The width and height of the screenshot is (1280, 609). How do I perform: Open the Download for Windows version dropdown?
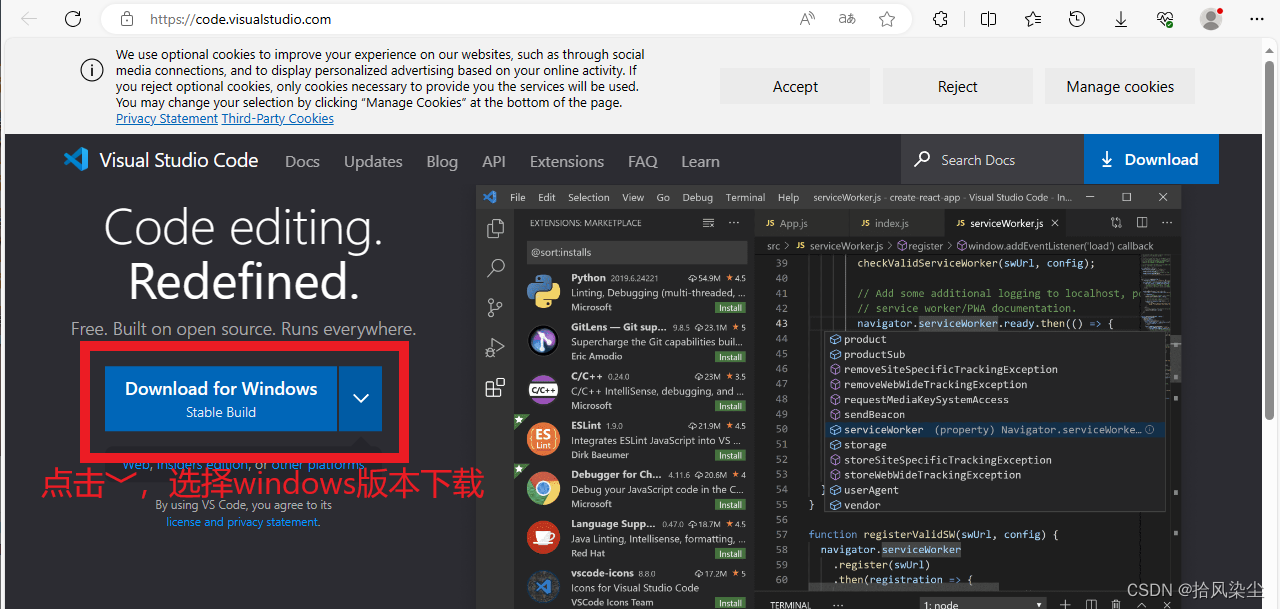tap(360, 398)
